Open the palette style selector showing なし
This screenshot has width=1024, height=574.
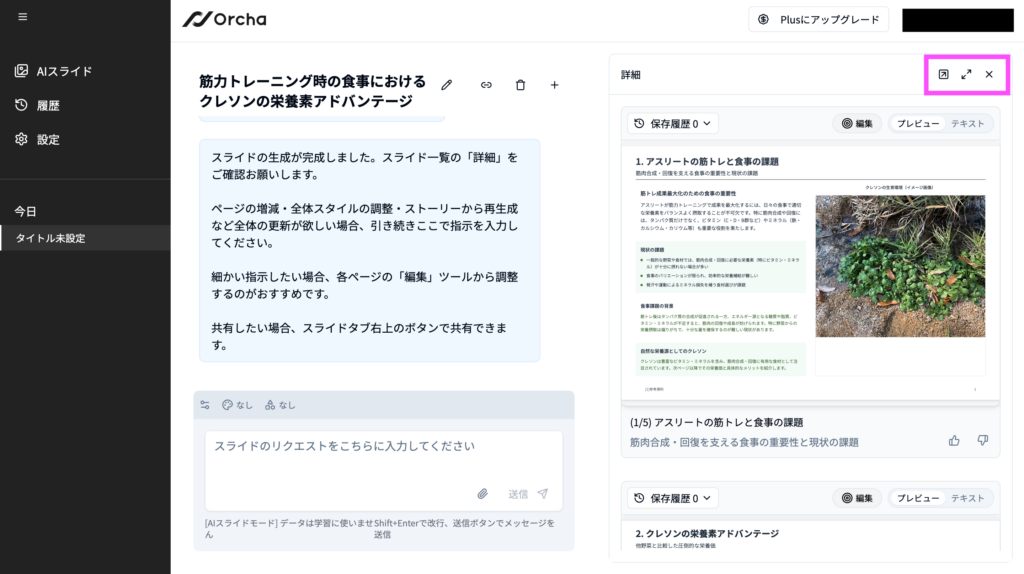[237, 405]
